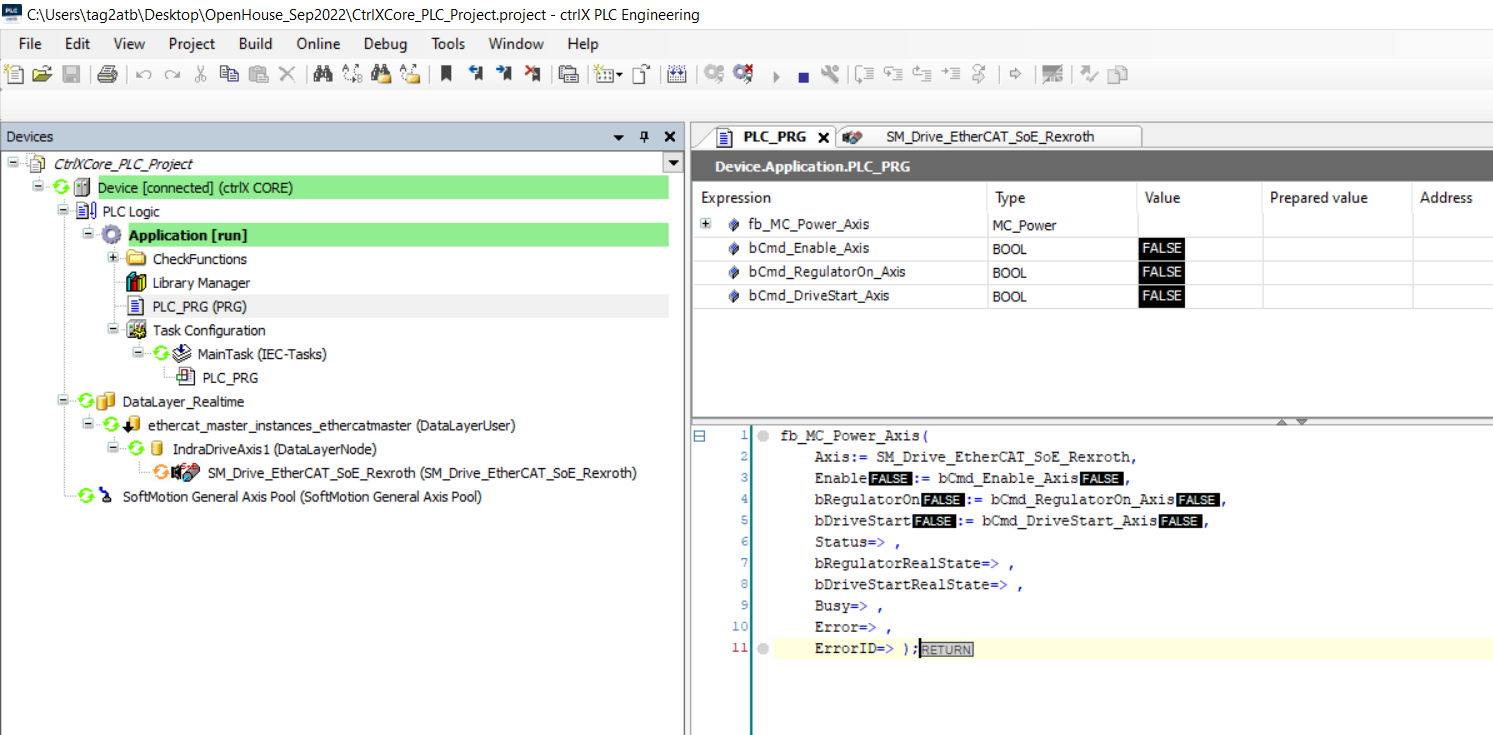Toggle breakpoint marker on code line 11
Viewport: 1493px width, 735px height.
pos(763,649)
